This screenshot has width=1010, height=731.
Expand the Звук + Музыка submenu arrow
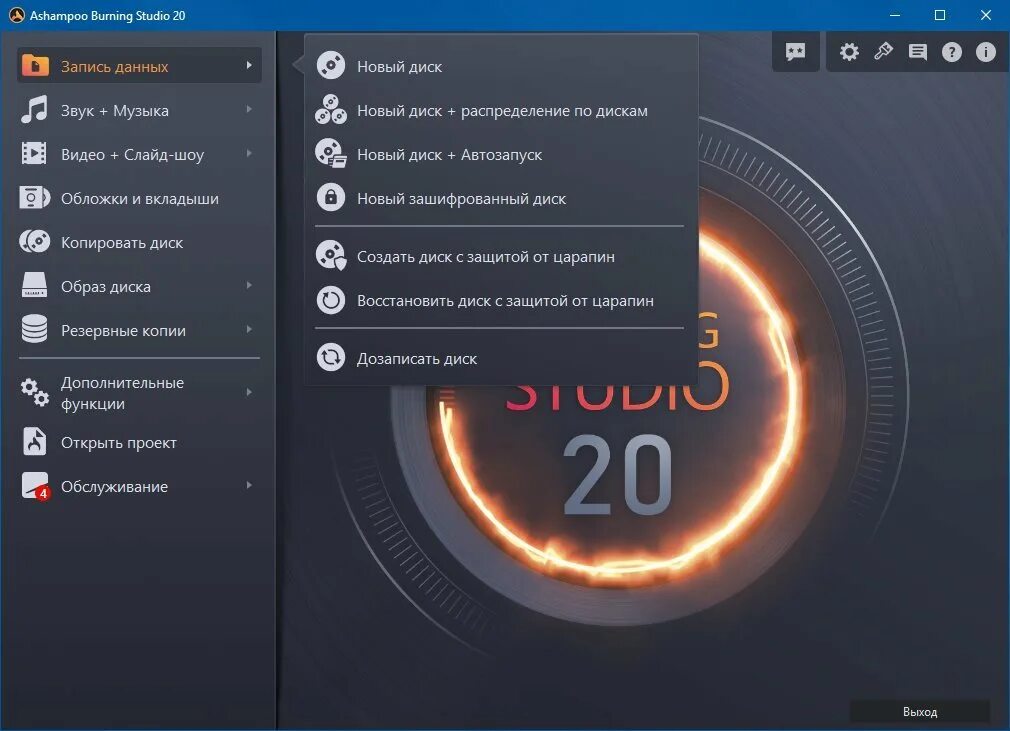tap(249, 109)
